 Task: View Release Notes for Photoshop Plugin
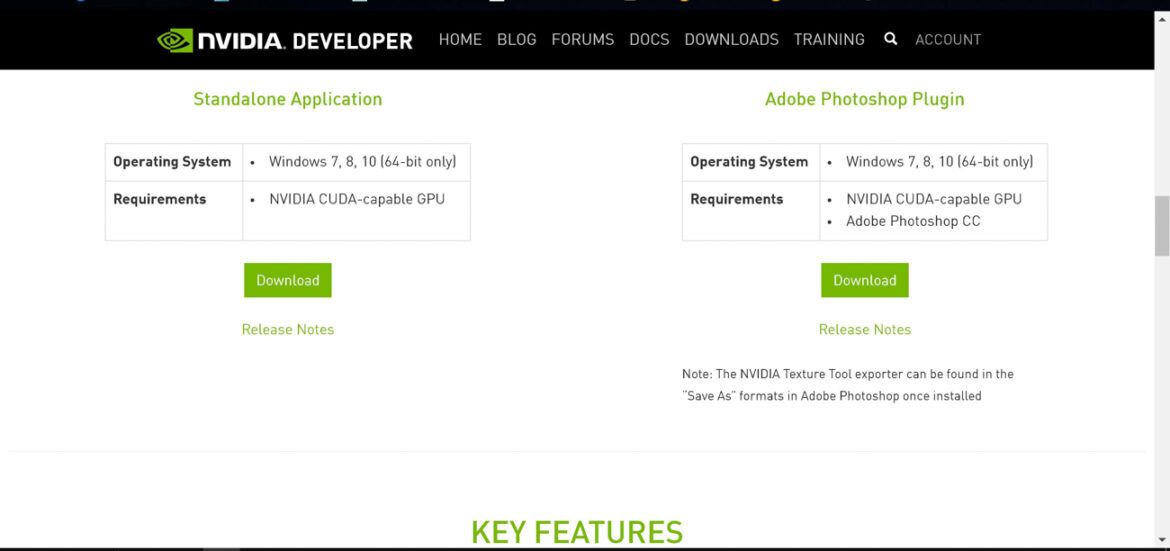coord(864,329)
